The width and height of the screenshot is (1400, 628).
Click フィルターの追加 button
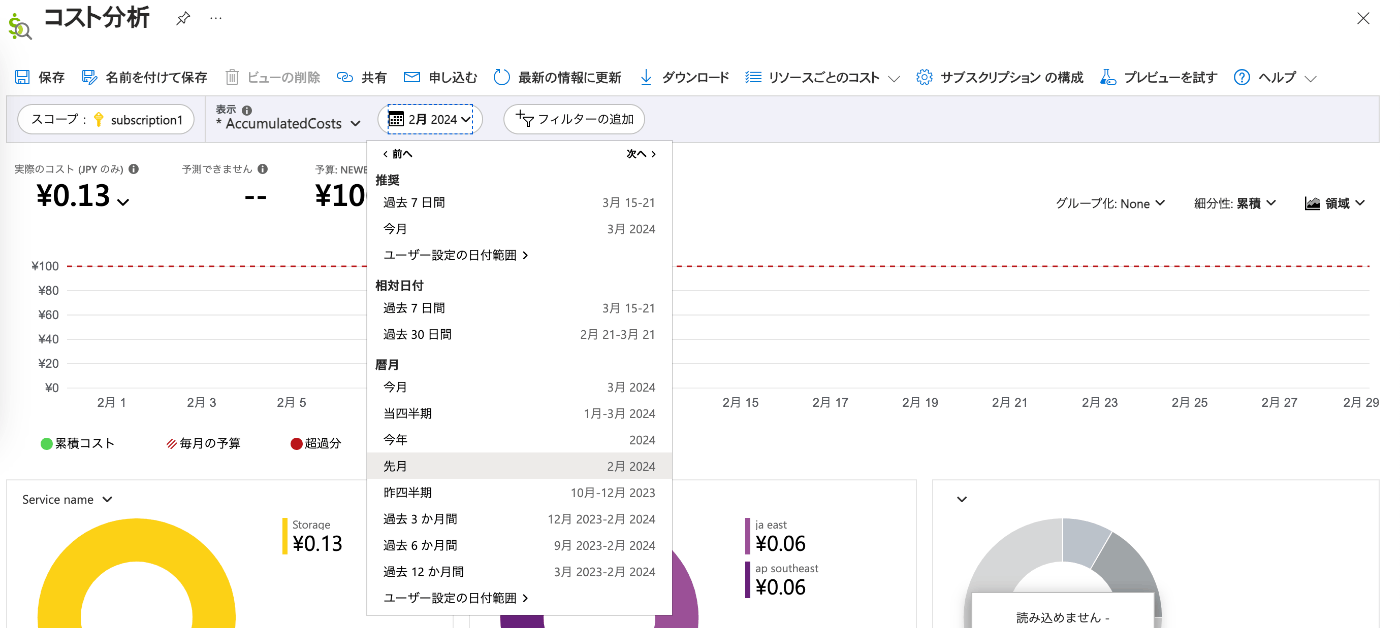574,119
